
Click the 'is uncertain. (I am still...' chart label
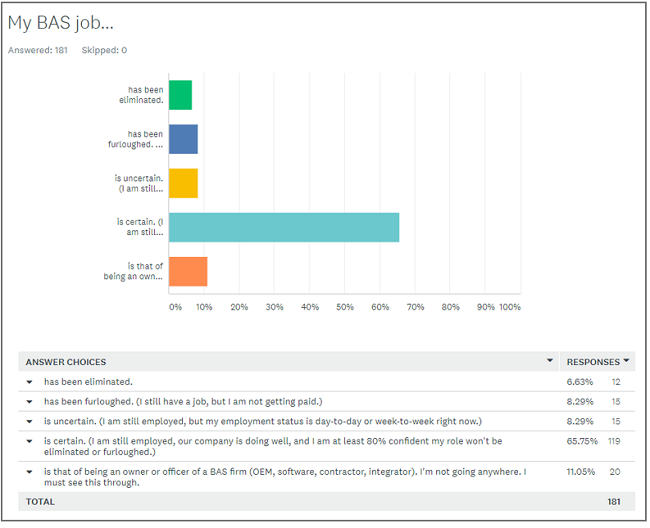point(139,183)
